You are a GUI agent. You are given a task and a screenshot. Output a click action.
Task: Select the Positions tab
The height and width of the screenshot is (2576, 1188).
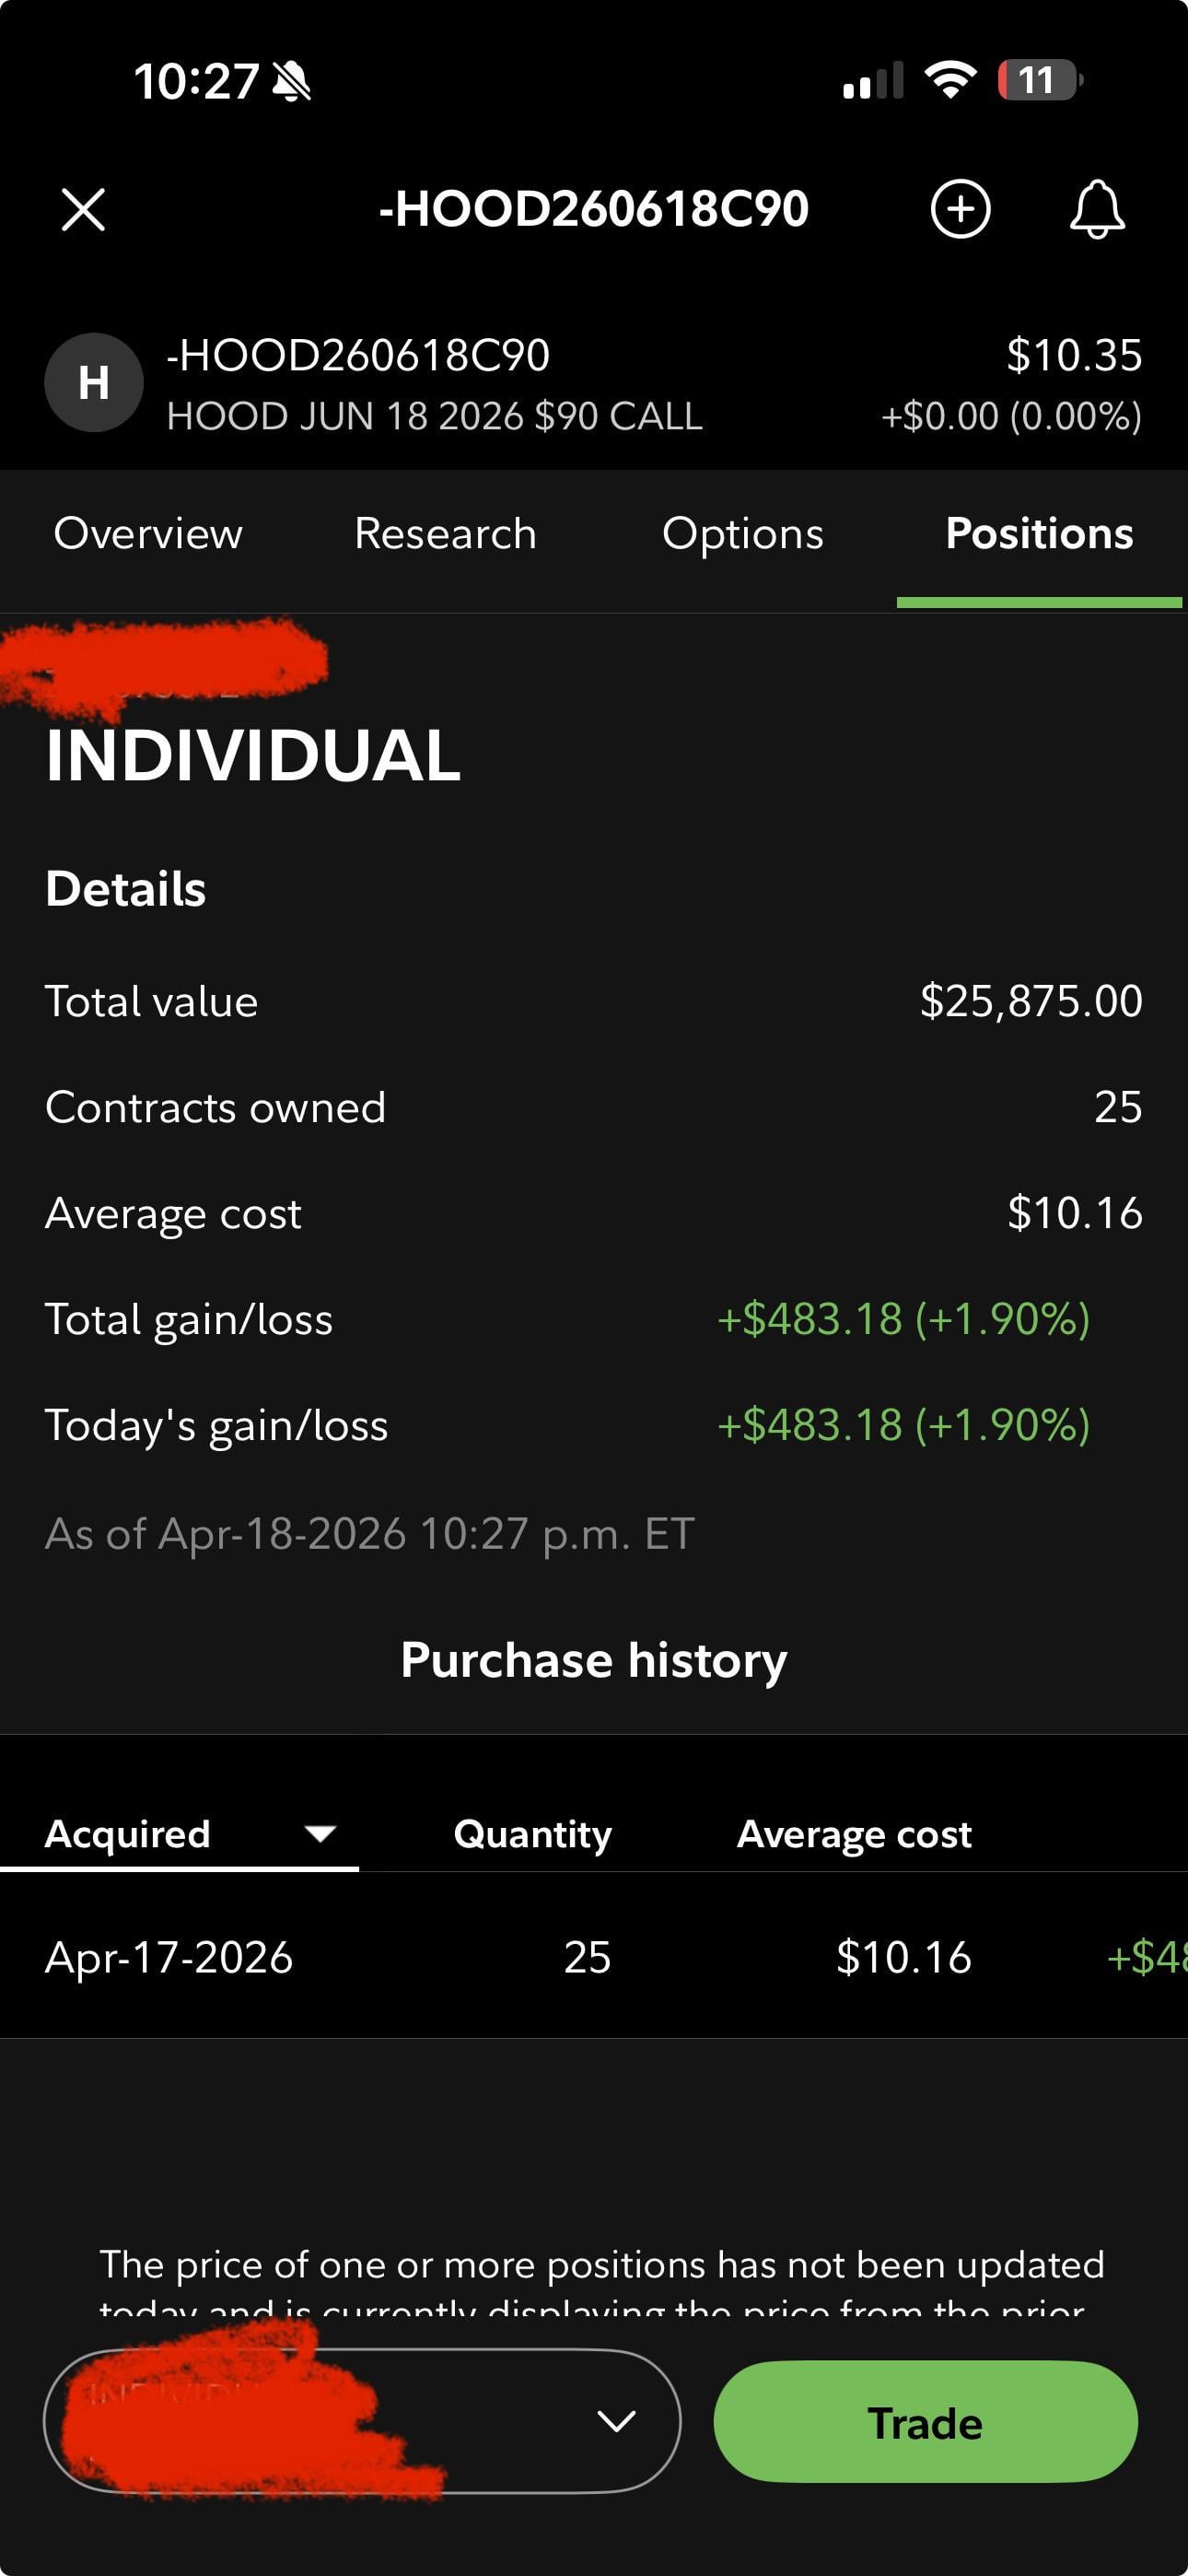pos(1039,534)
